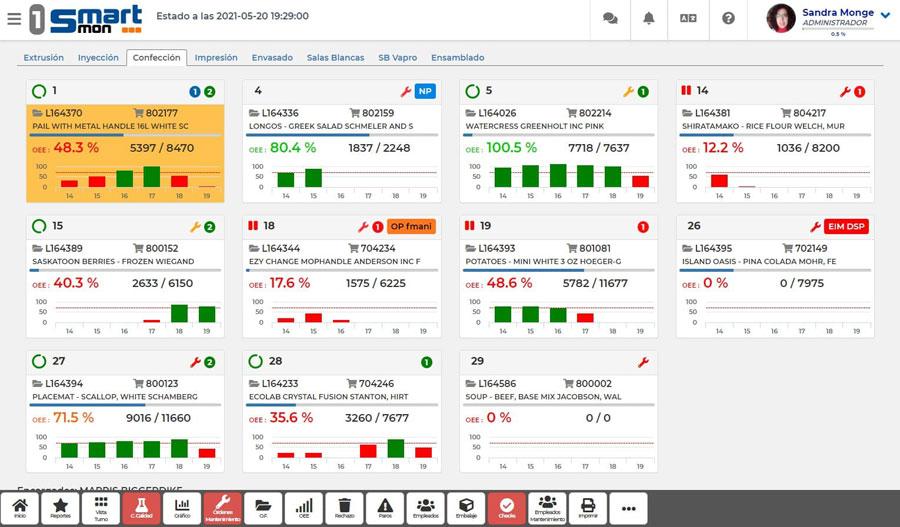Screen dimensions: 900x527
Task: Open Reportes star button
Action: (x=60, y=508)
